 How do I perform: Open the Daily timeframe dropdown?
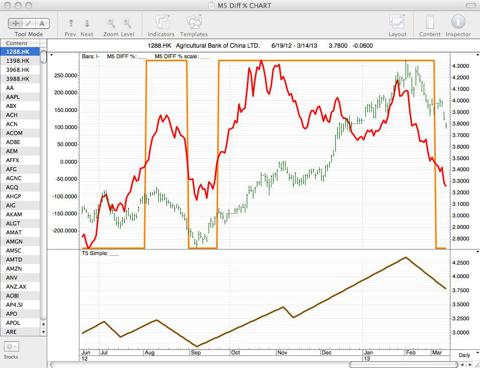click(467, 355)
